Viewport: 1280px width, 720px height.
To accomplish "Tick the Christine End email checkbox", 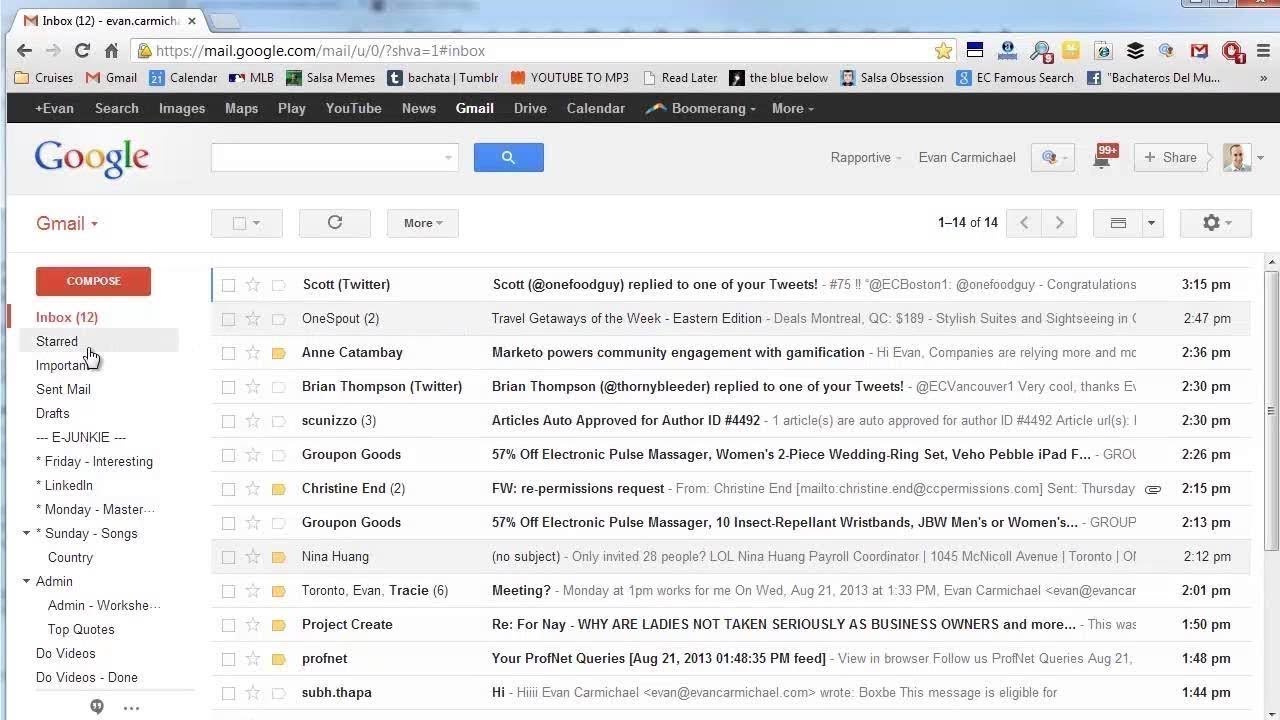I will pos(229,489).
